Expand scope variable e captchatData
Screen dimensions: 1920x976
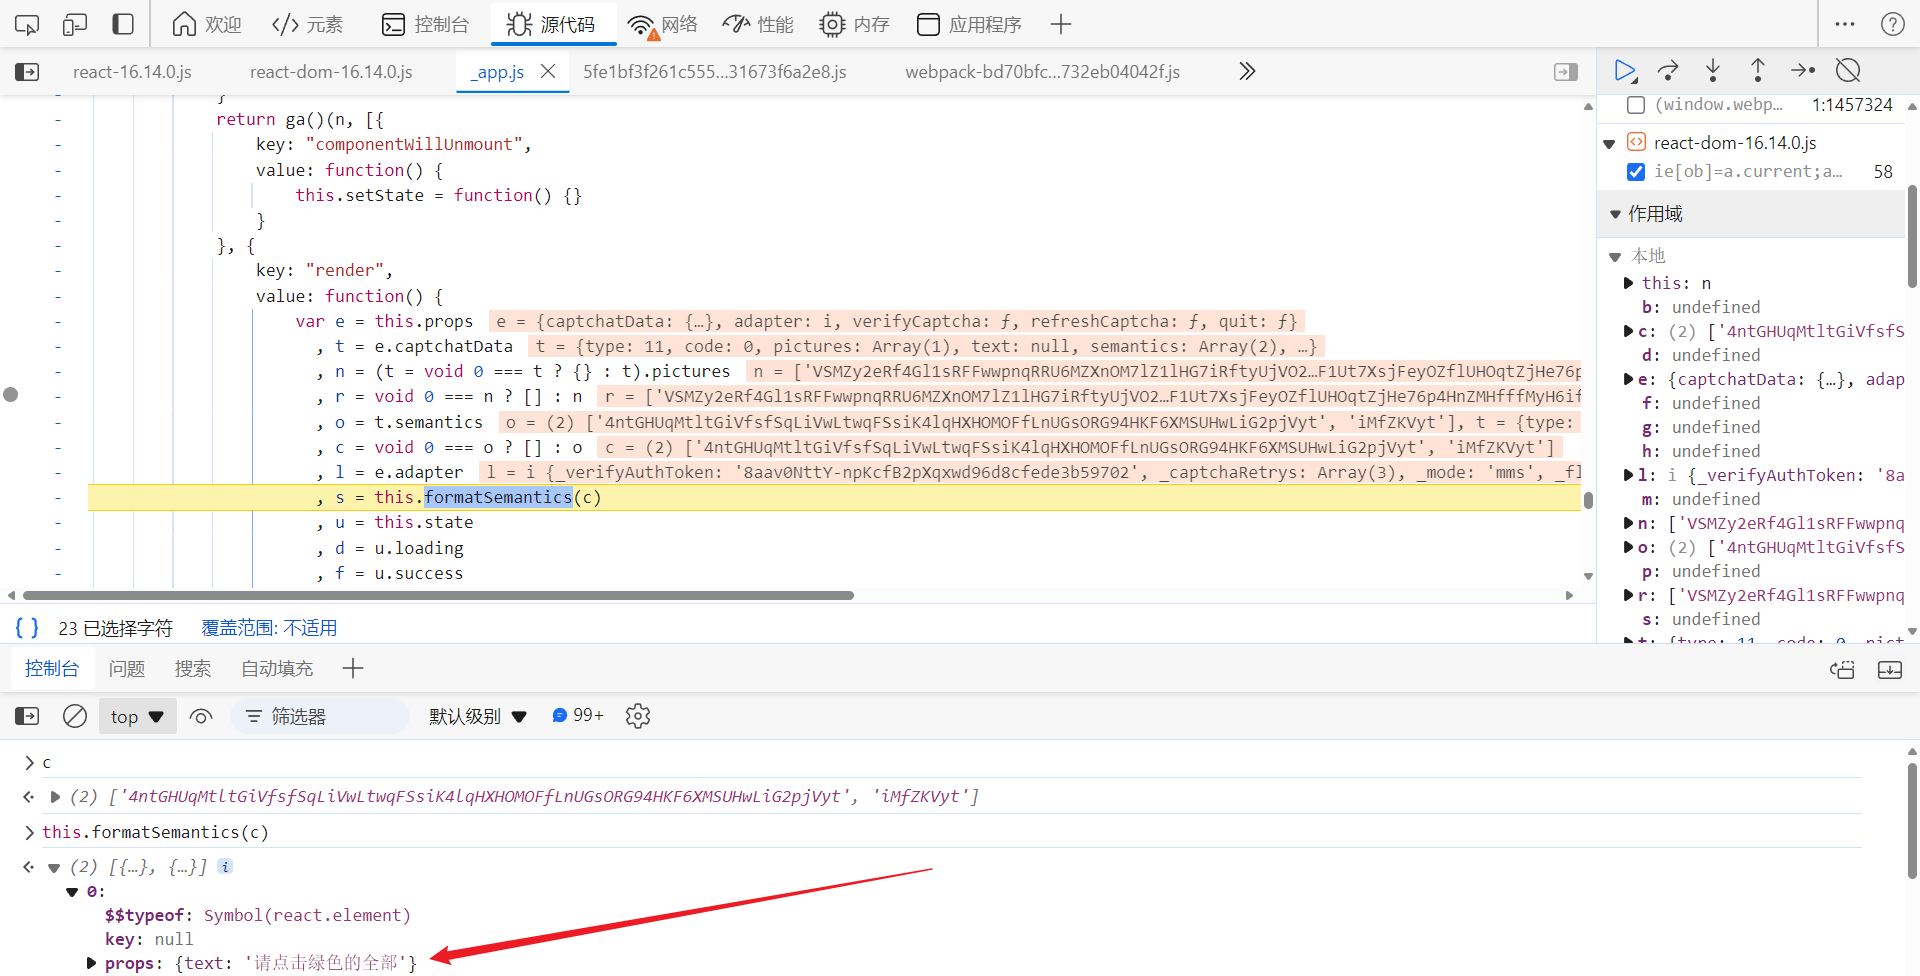pyautogui.click(x=1629, y=379)
